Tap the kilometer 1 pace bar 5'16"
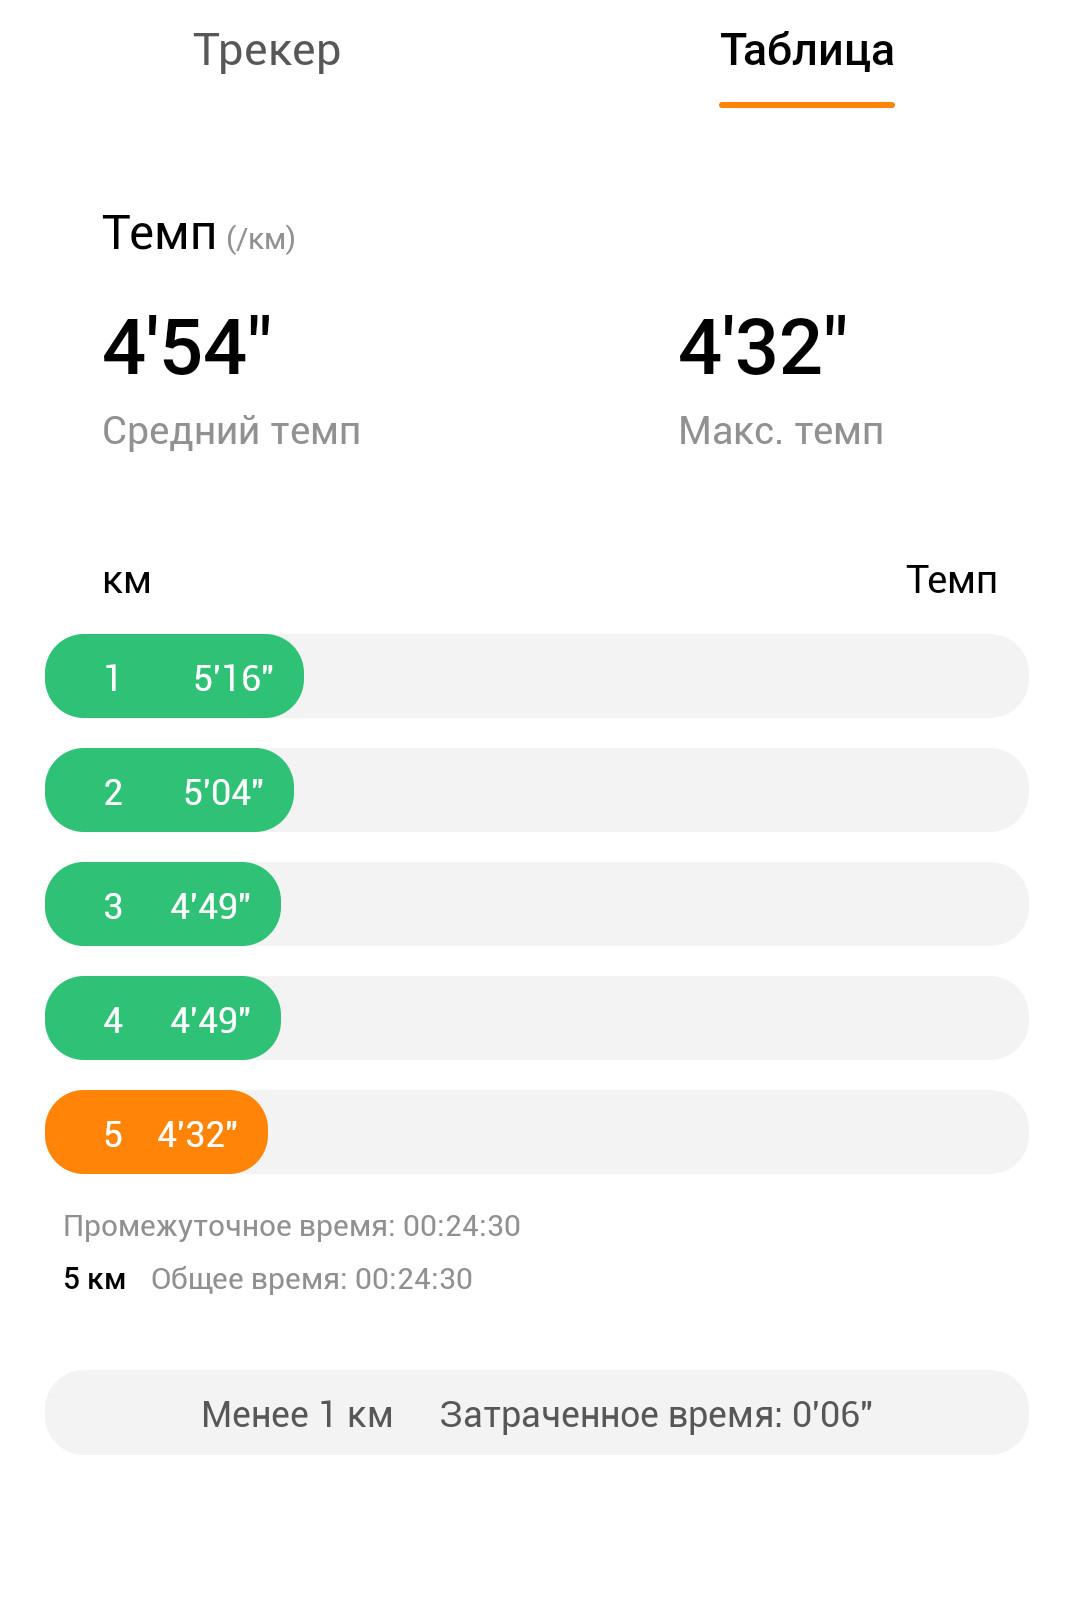Image resolution: width=1066 pixels, height=1611 pixels. coord(174,676)
